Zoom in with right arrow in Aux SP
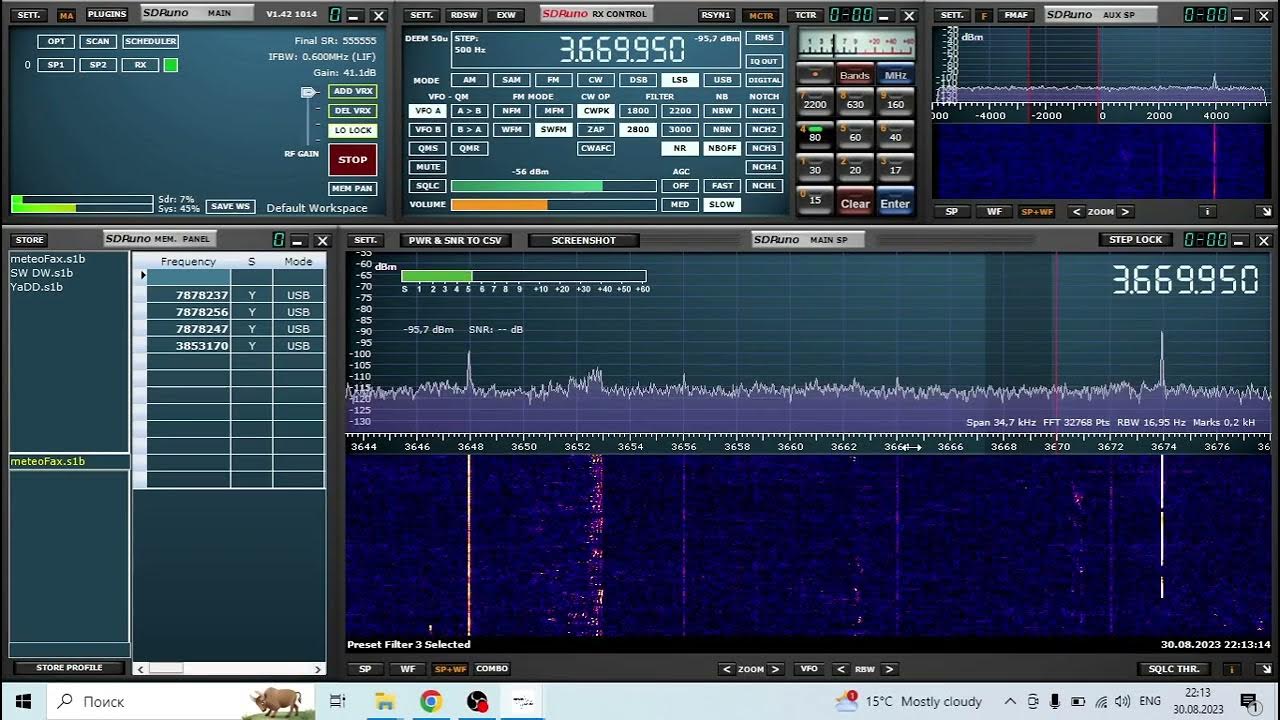The width and height of the screenshot is (1280, 720). [1125, 212]
